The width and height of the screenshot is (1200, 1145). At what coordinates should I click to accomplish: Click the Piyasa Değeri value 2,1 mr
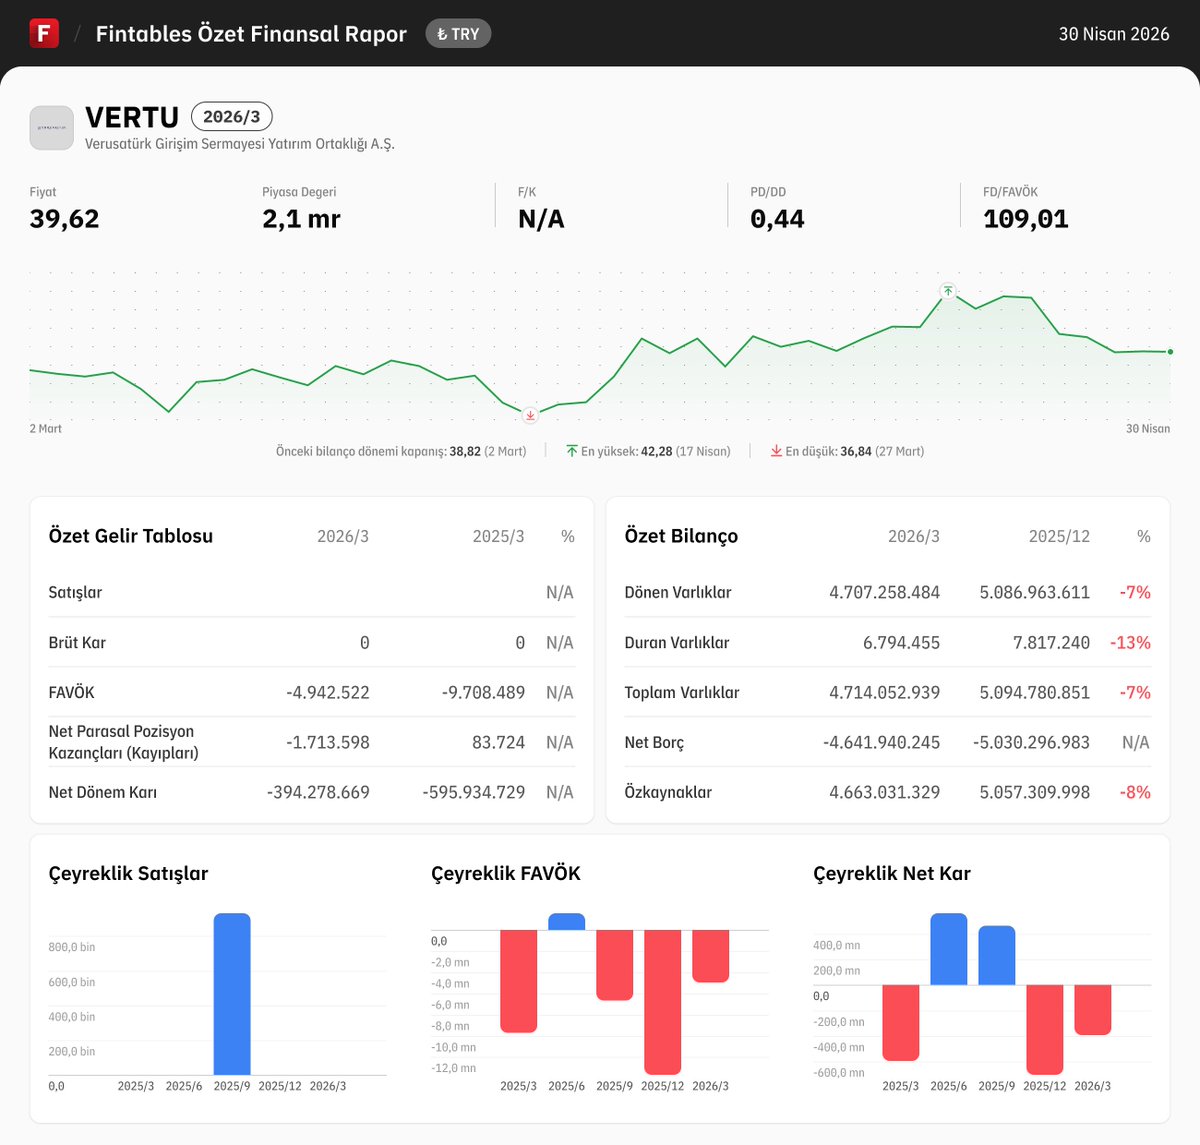pos(301,219)
